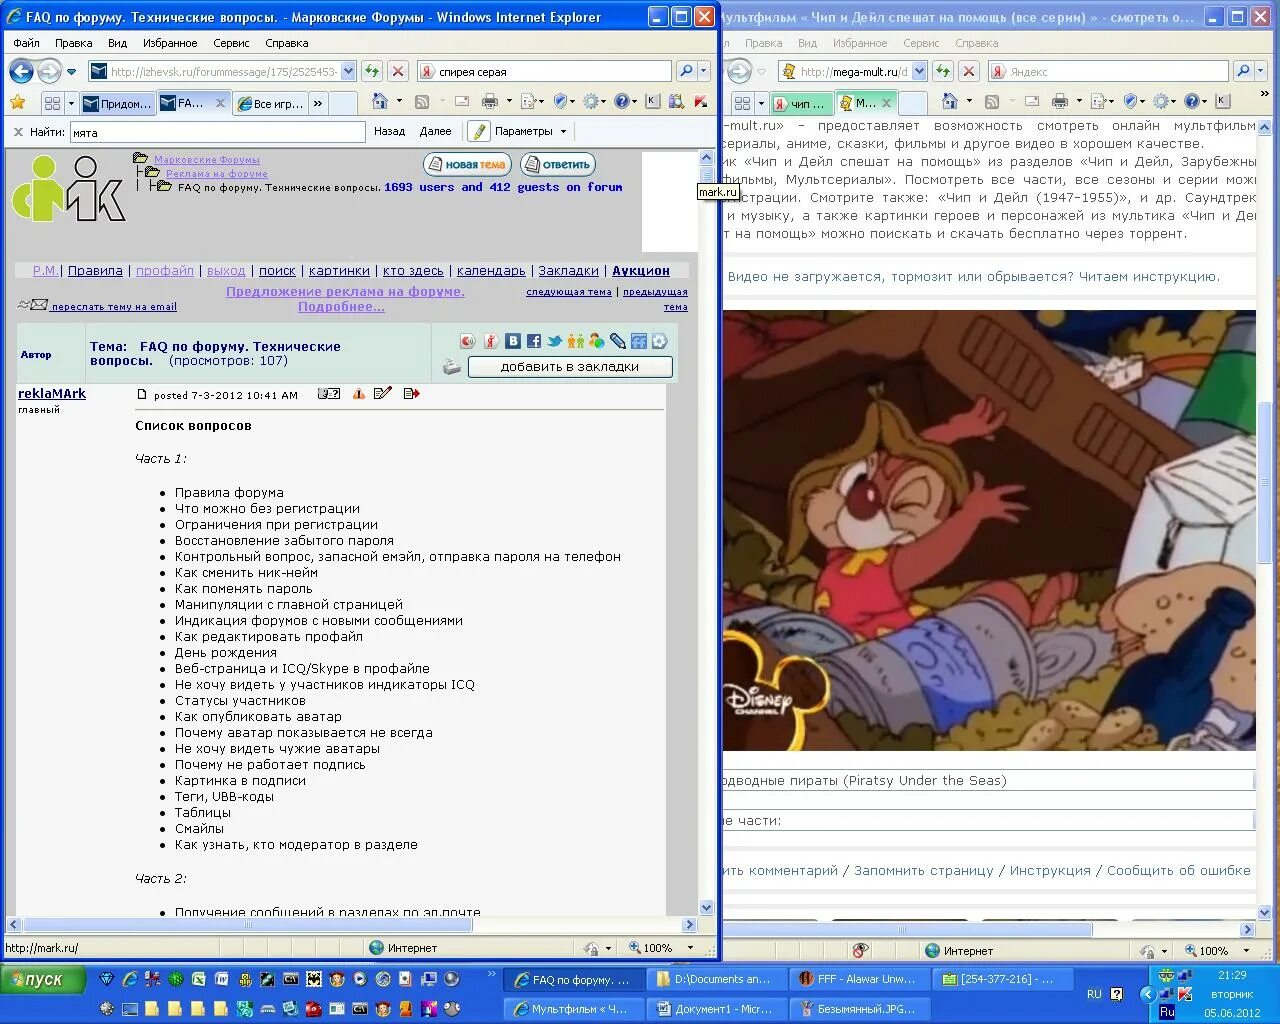
Task: Open the Safety shield in mega-mult window
Action: [x=1131, y=101]
